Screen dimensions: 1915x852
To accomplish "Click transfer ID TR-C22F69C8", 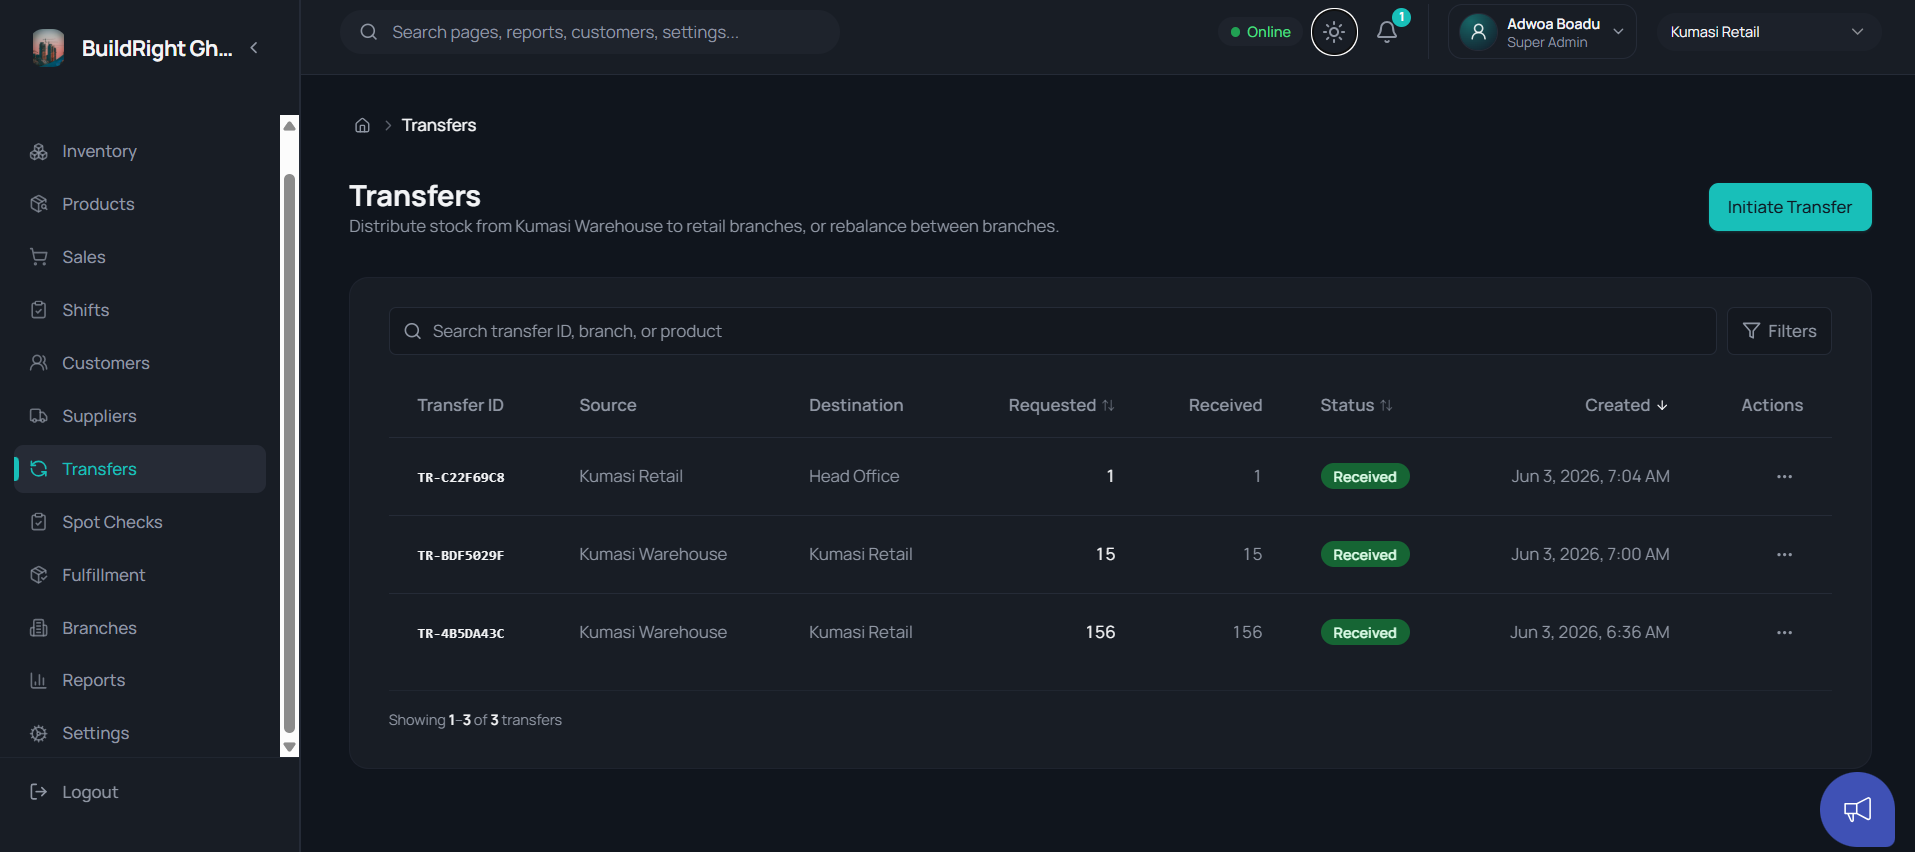I will [461, 477].
